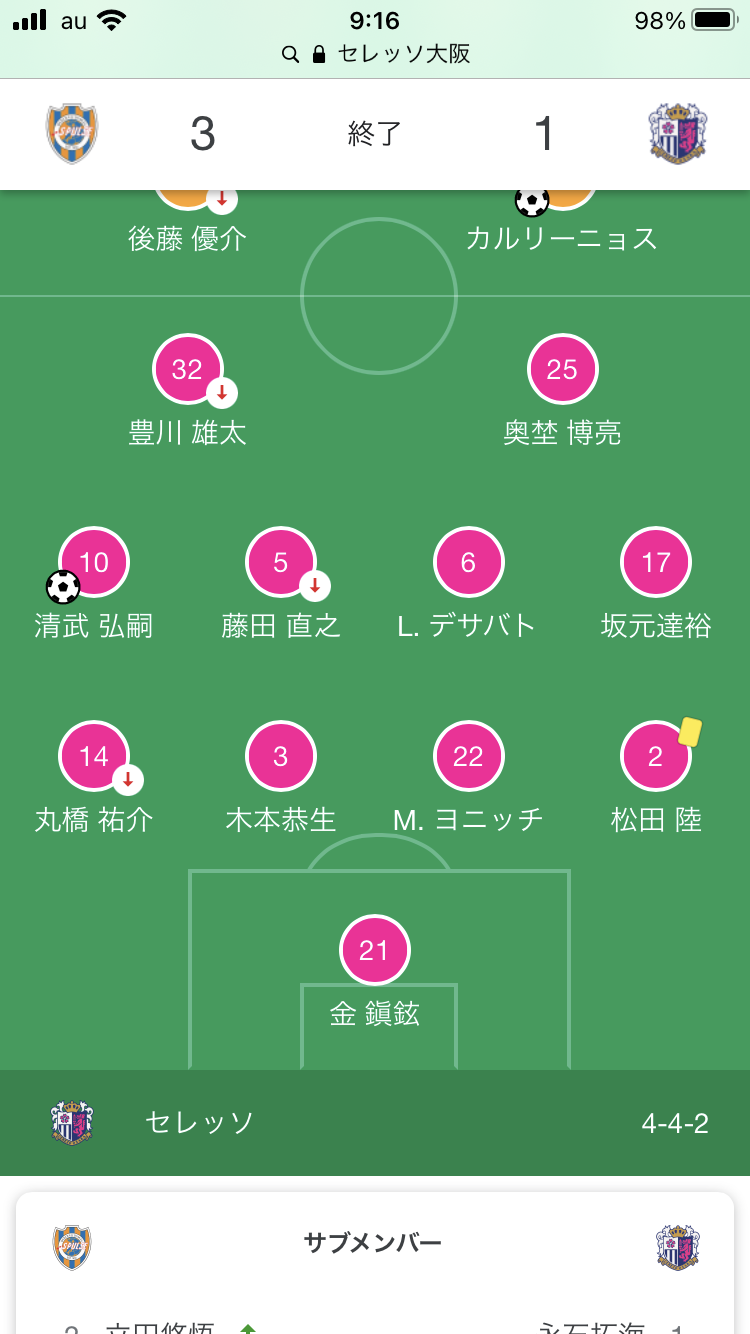Tap the Cerezo crest in formation bar
Viewport: 750px width, 1334px height.
[72, 1122]
